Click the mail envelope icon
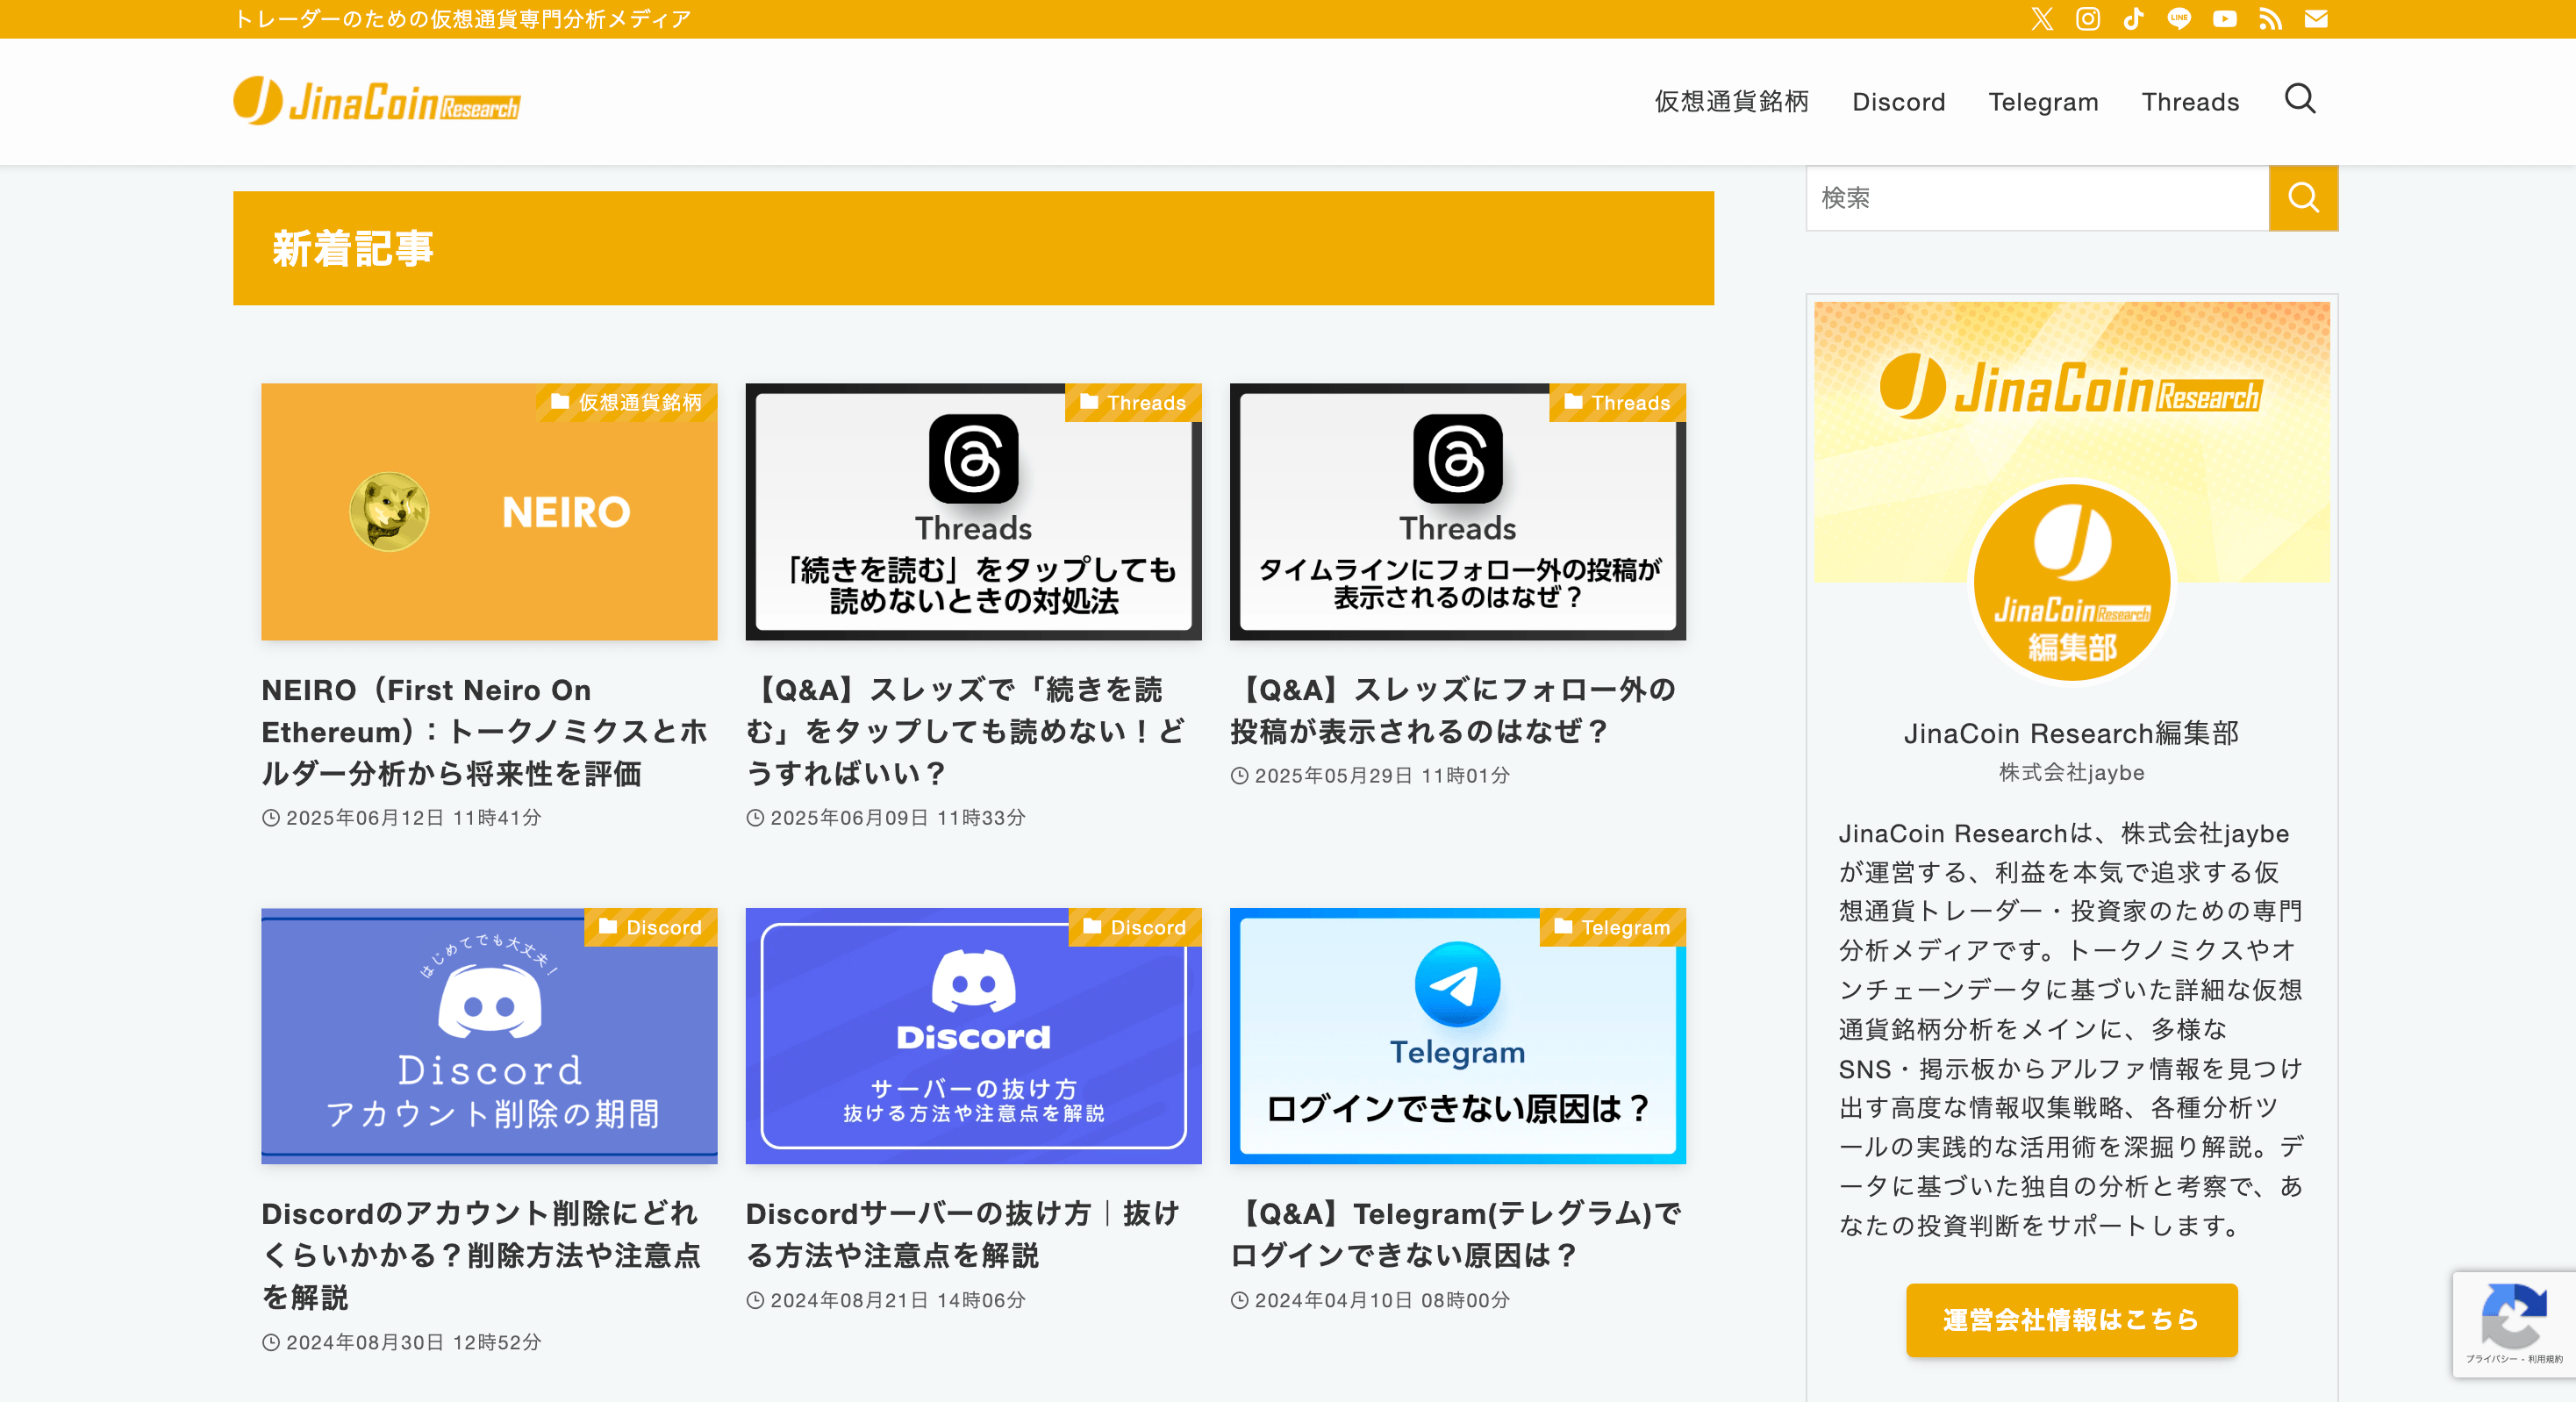This screenshot has height=1402, width=2576. [2316, 19]
